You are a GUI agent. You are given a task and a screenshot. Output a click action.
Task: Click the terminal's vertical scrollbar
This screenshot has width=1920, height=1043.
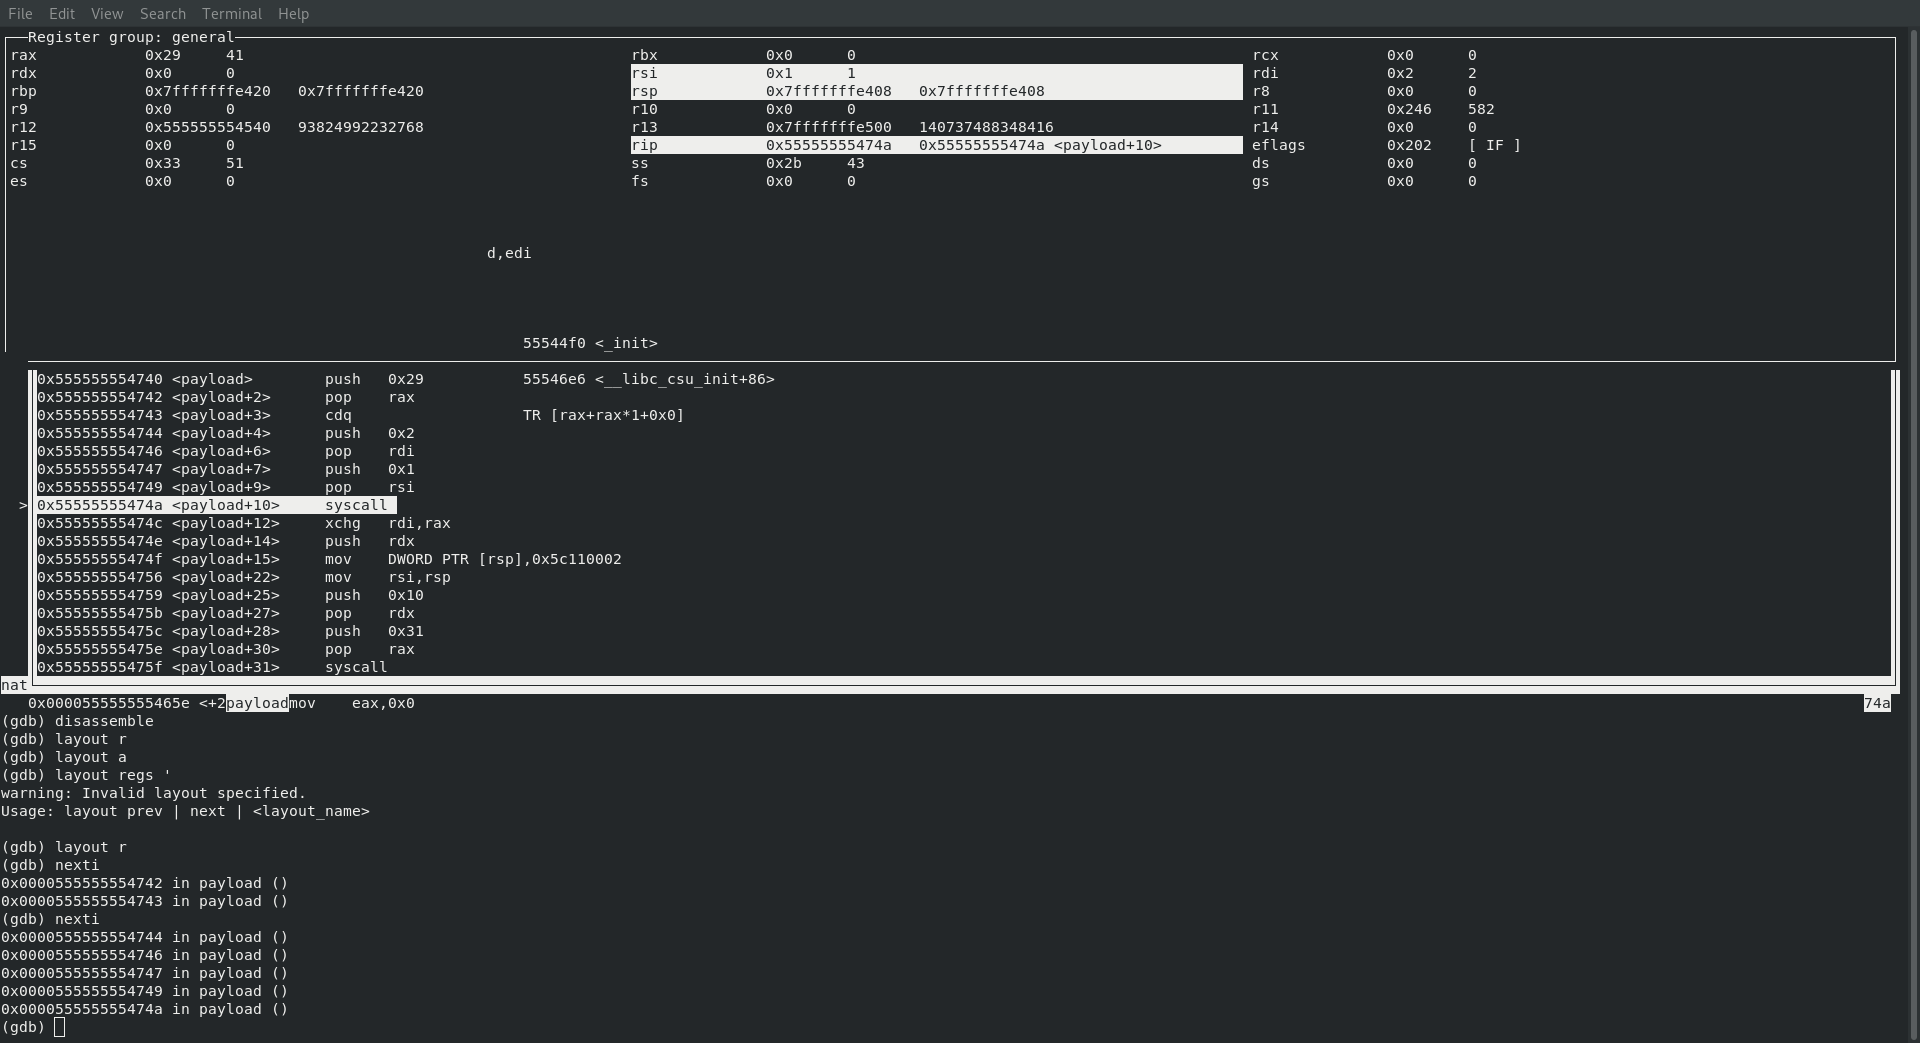[x=1913, y=535]
